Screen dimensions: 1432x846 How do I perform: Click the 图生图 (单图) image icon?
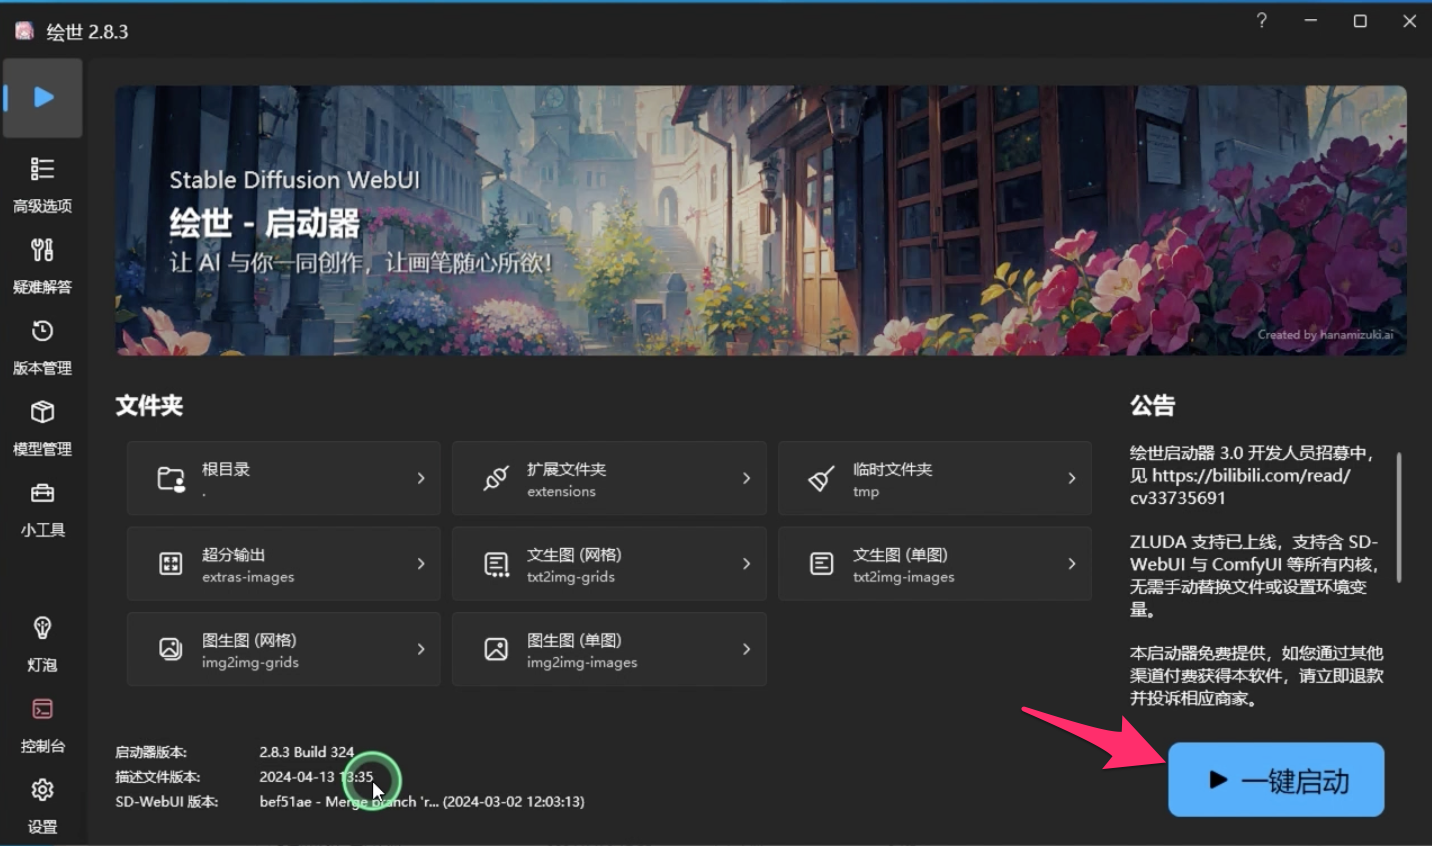[496, 649]
